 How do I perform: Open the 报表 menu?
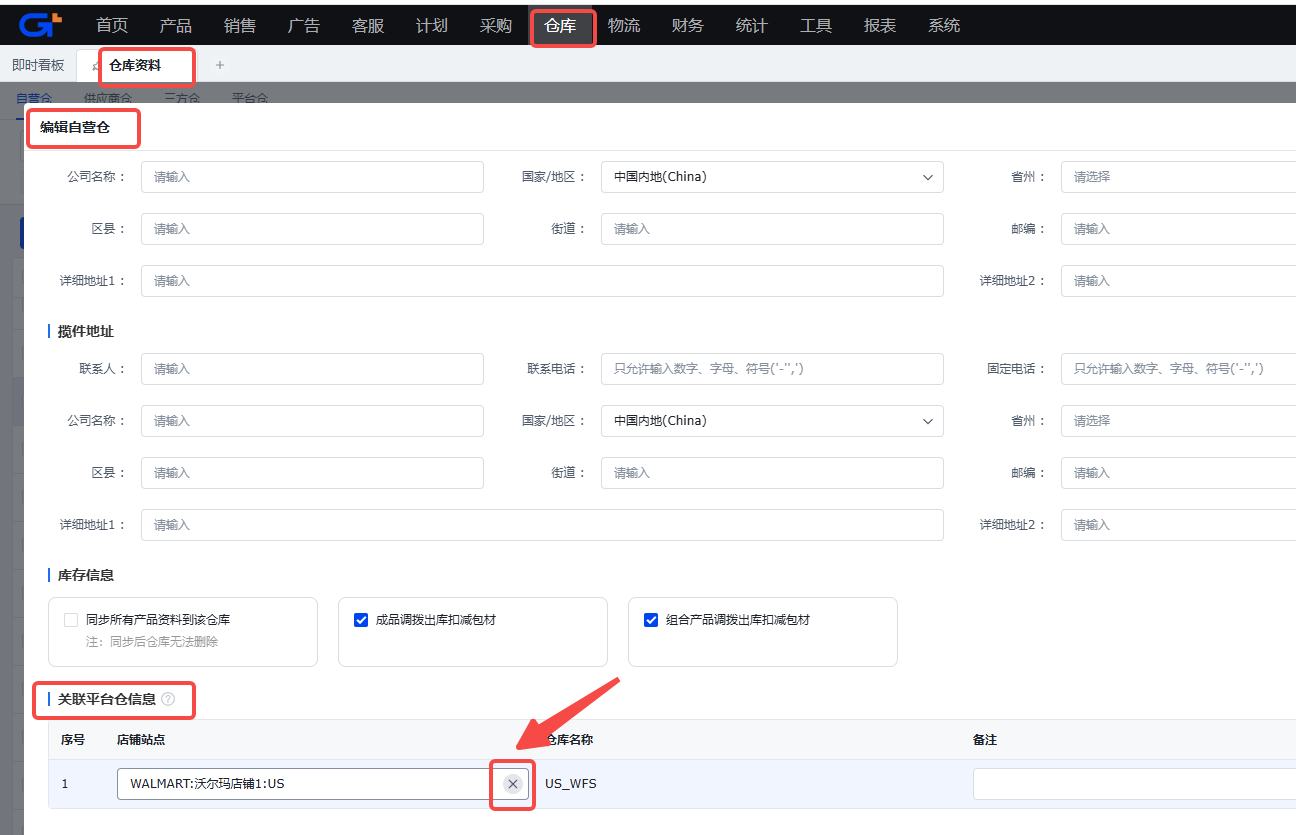click(880, 26)
